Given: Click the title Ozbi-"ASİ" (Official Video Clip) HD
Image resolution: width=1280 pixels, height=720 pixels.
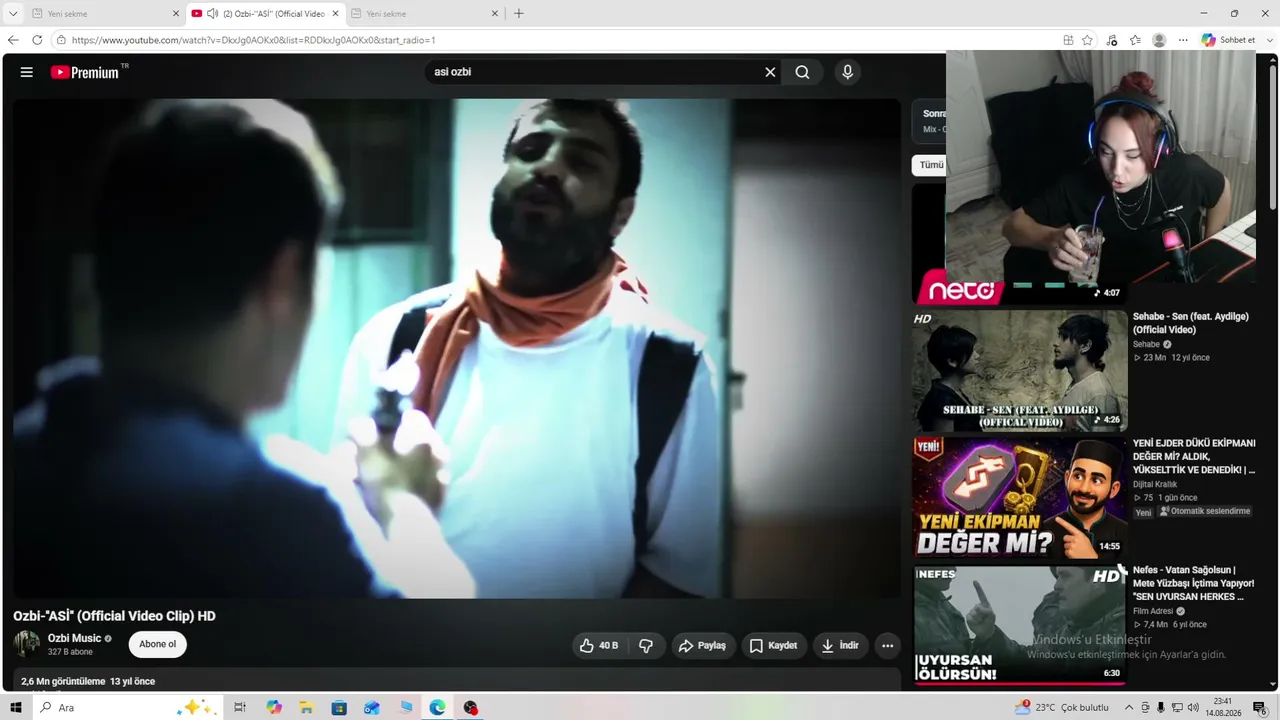Looking at the screenshot, I should click(114, 616).
